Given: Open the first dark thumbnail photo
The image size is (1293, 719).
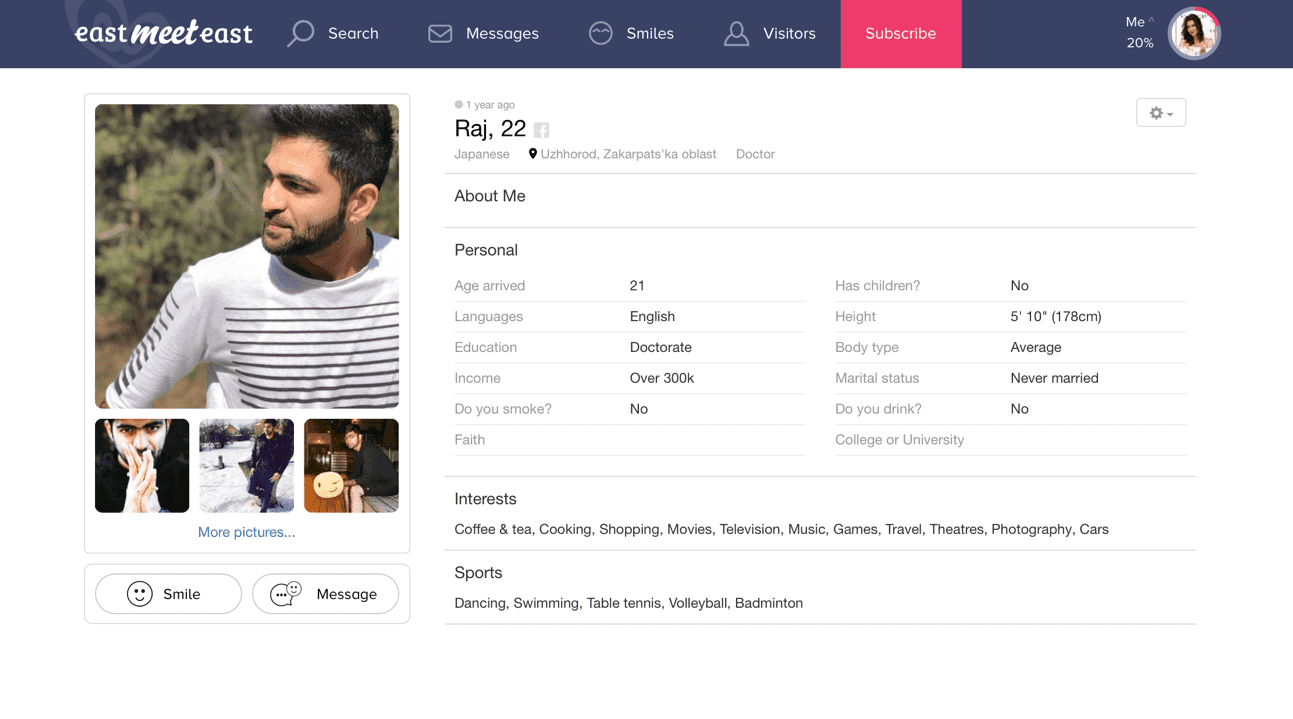Looking at the screenshot, I should click(142, 466).
